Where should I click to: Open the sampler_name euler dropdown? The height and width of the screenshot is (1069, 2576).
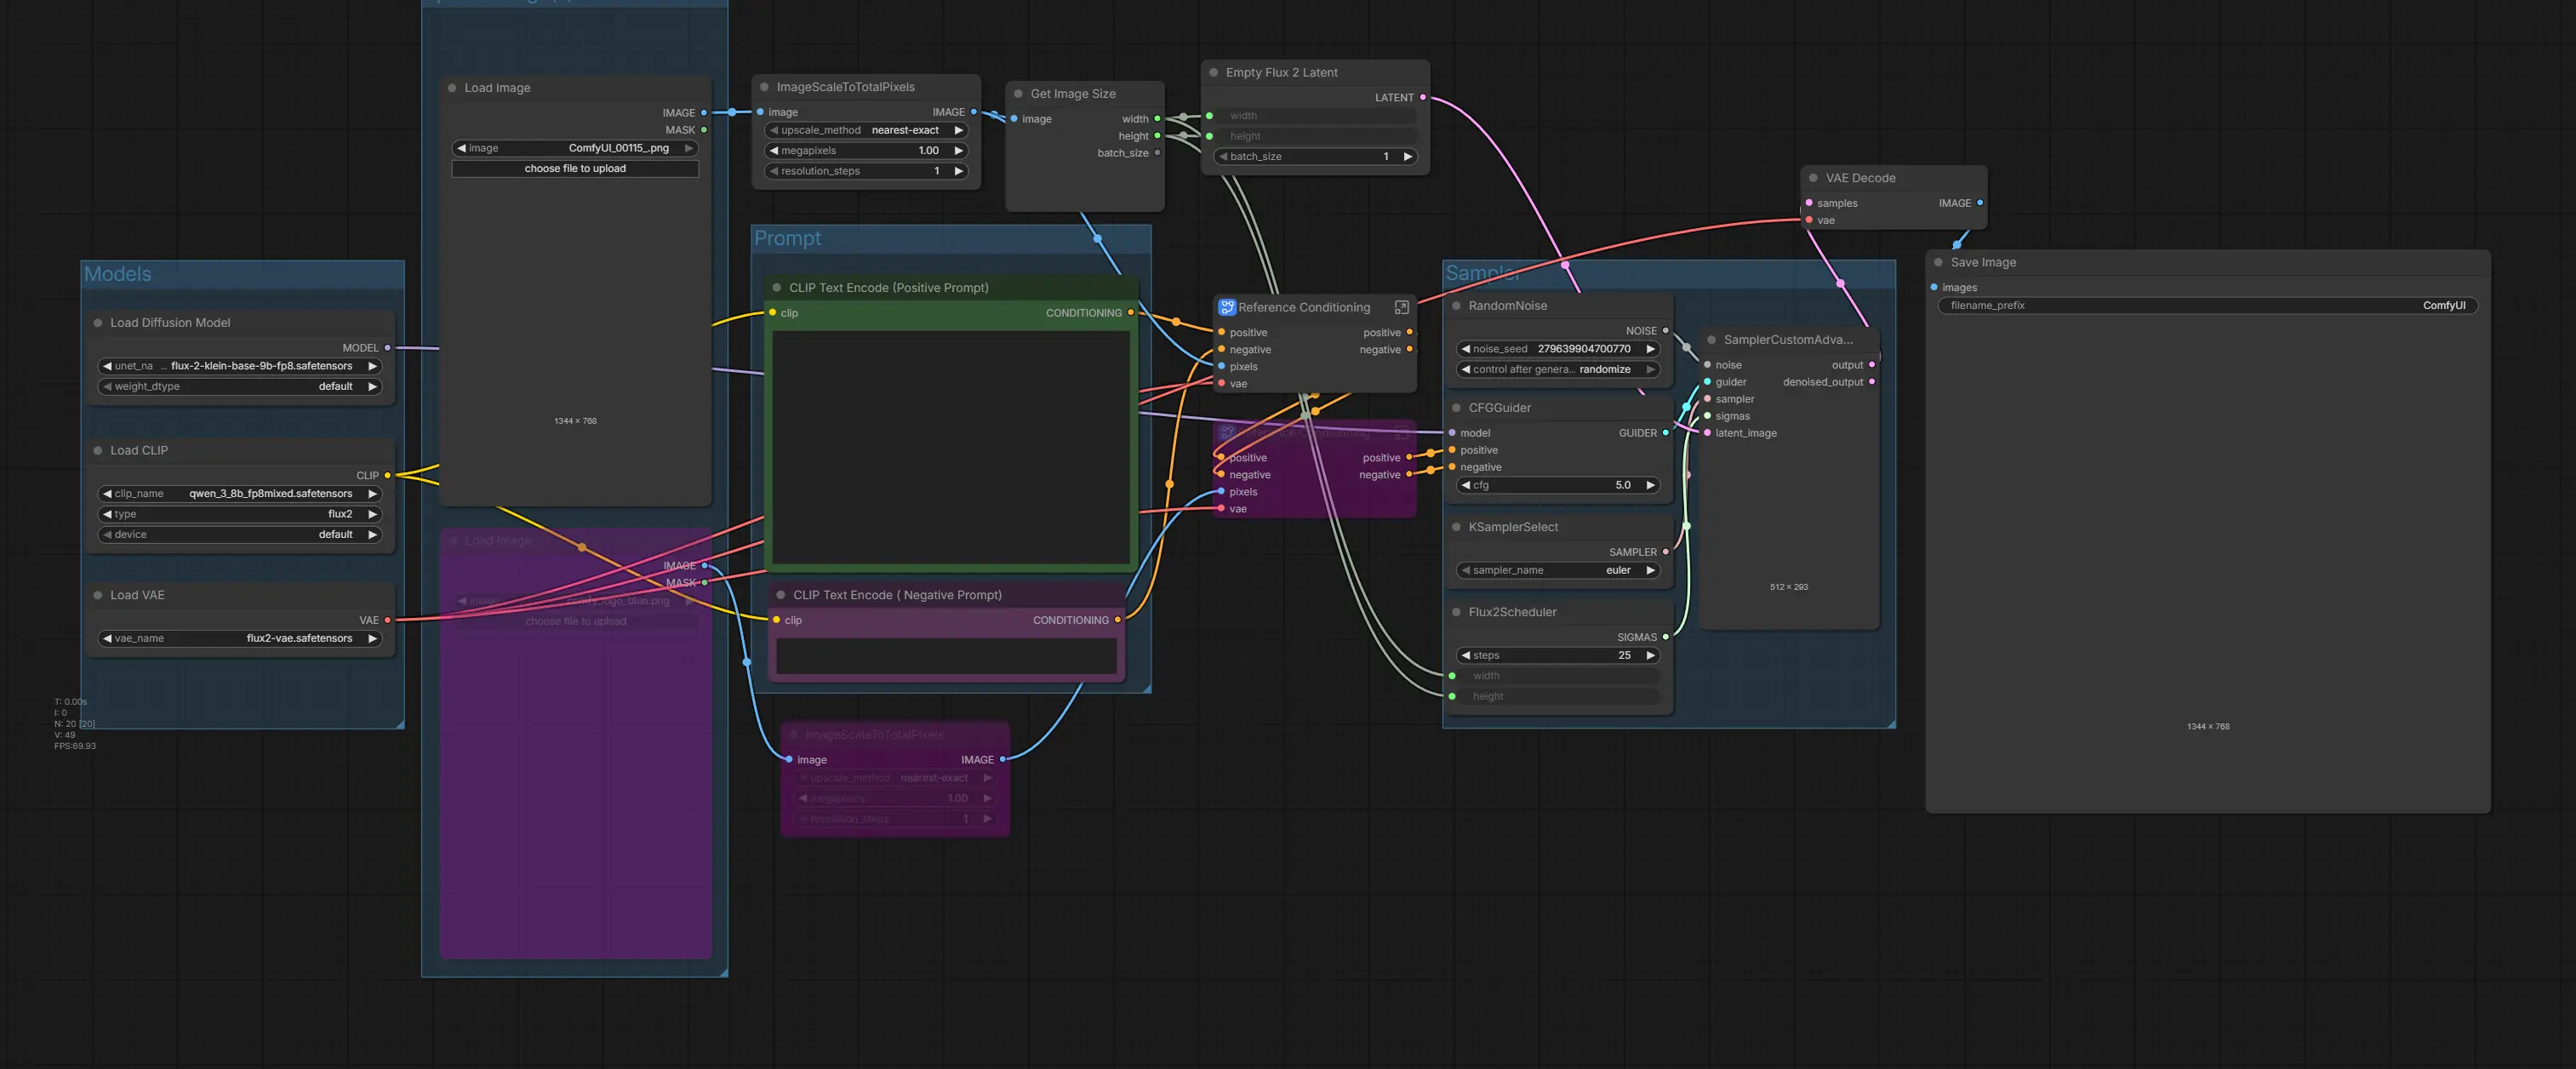point(1558,570)
